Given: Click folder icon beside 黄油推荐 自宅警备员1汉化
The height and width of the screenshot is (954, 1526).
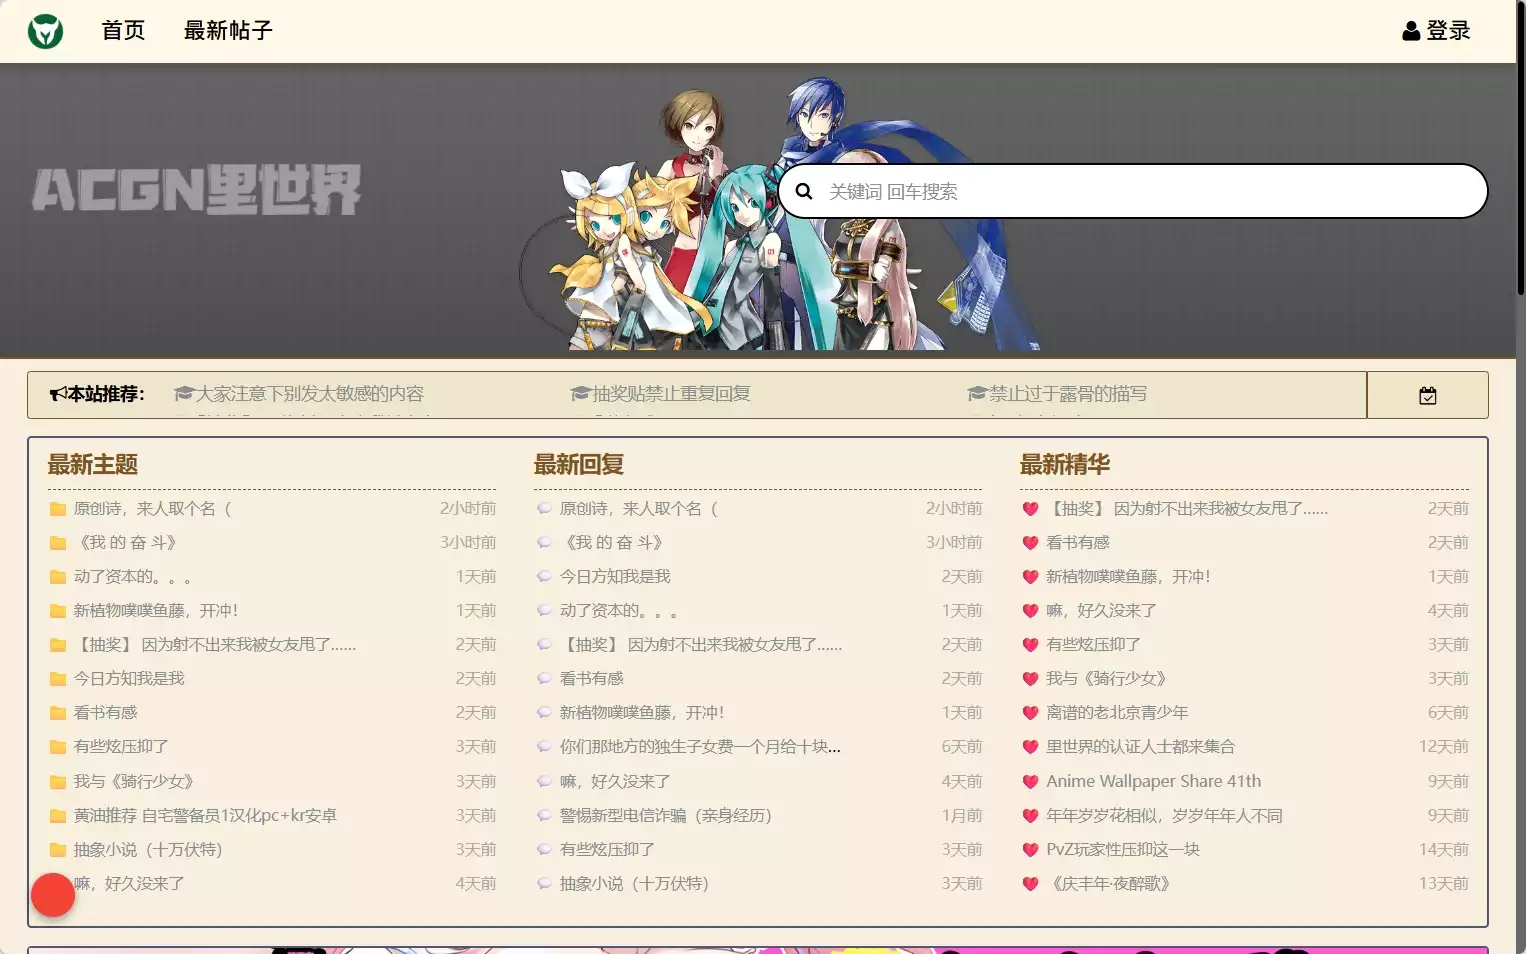Looking at the screenshot, I should 58,816.
